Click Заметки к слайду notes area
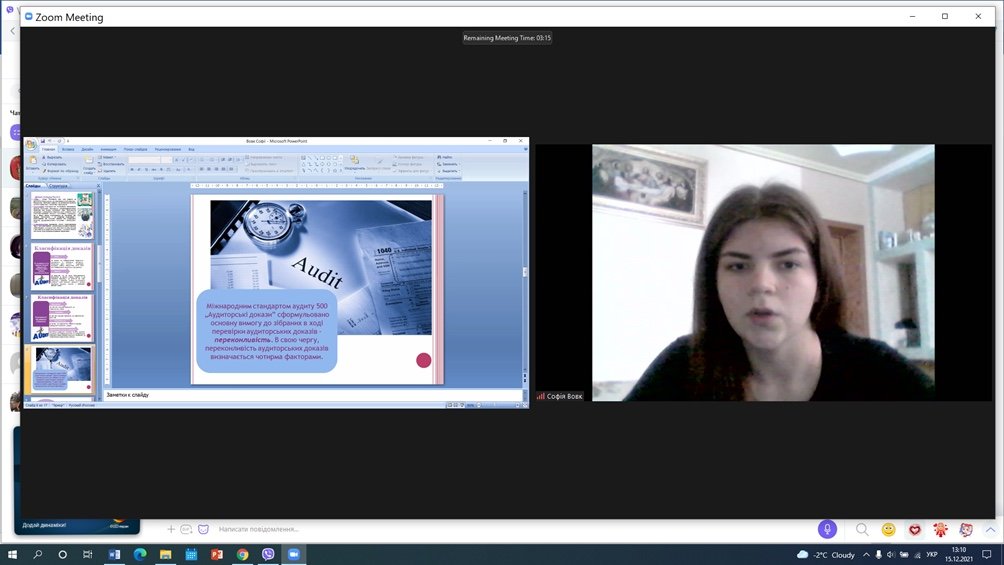This screenshot has width=1004, height=565. [x=314, y=395]
